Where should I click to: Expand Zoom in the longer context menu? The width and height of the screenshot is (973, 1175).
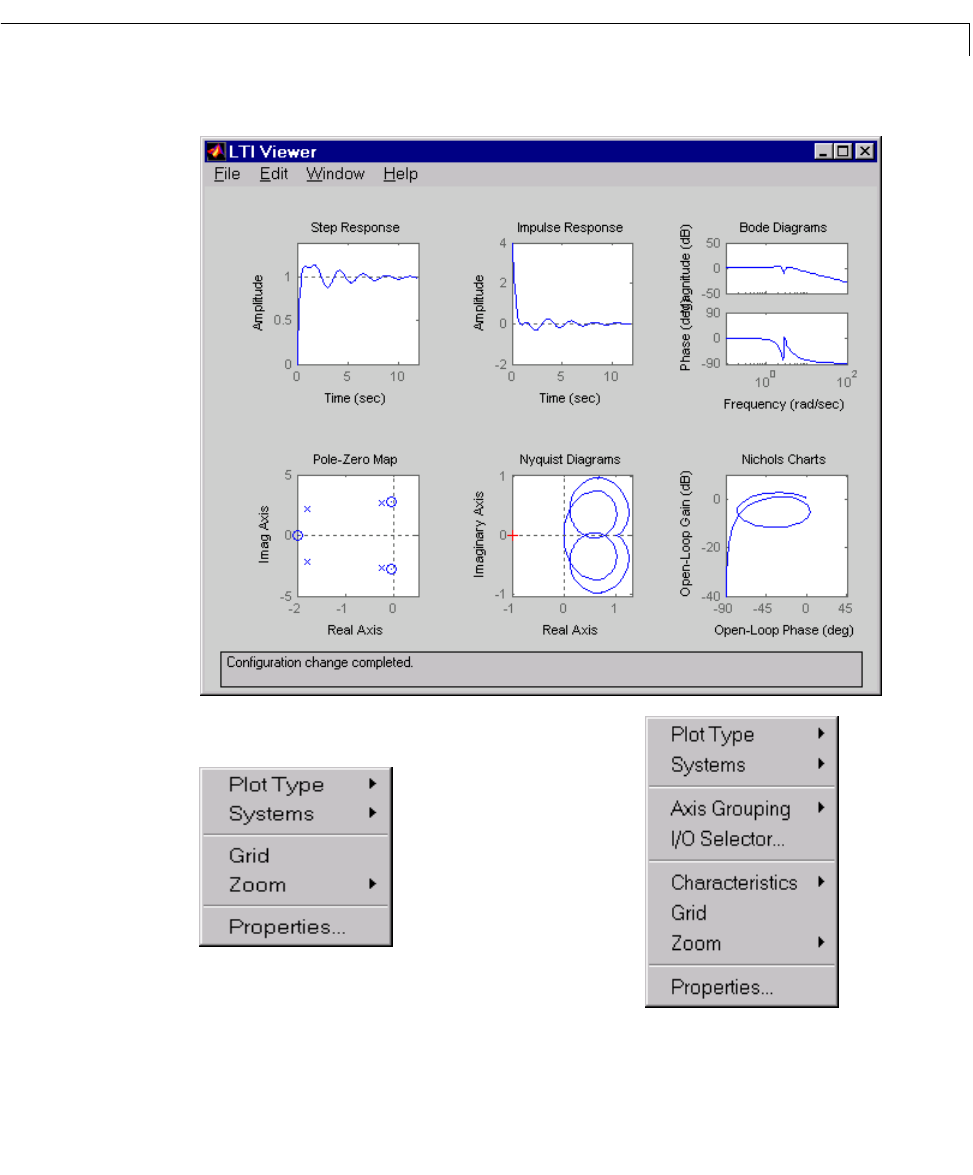[x=742, y=943]
